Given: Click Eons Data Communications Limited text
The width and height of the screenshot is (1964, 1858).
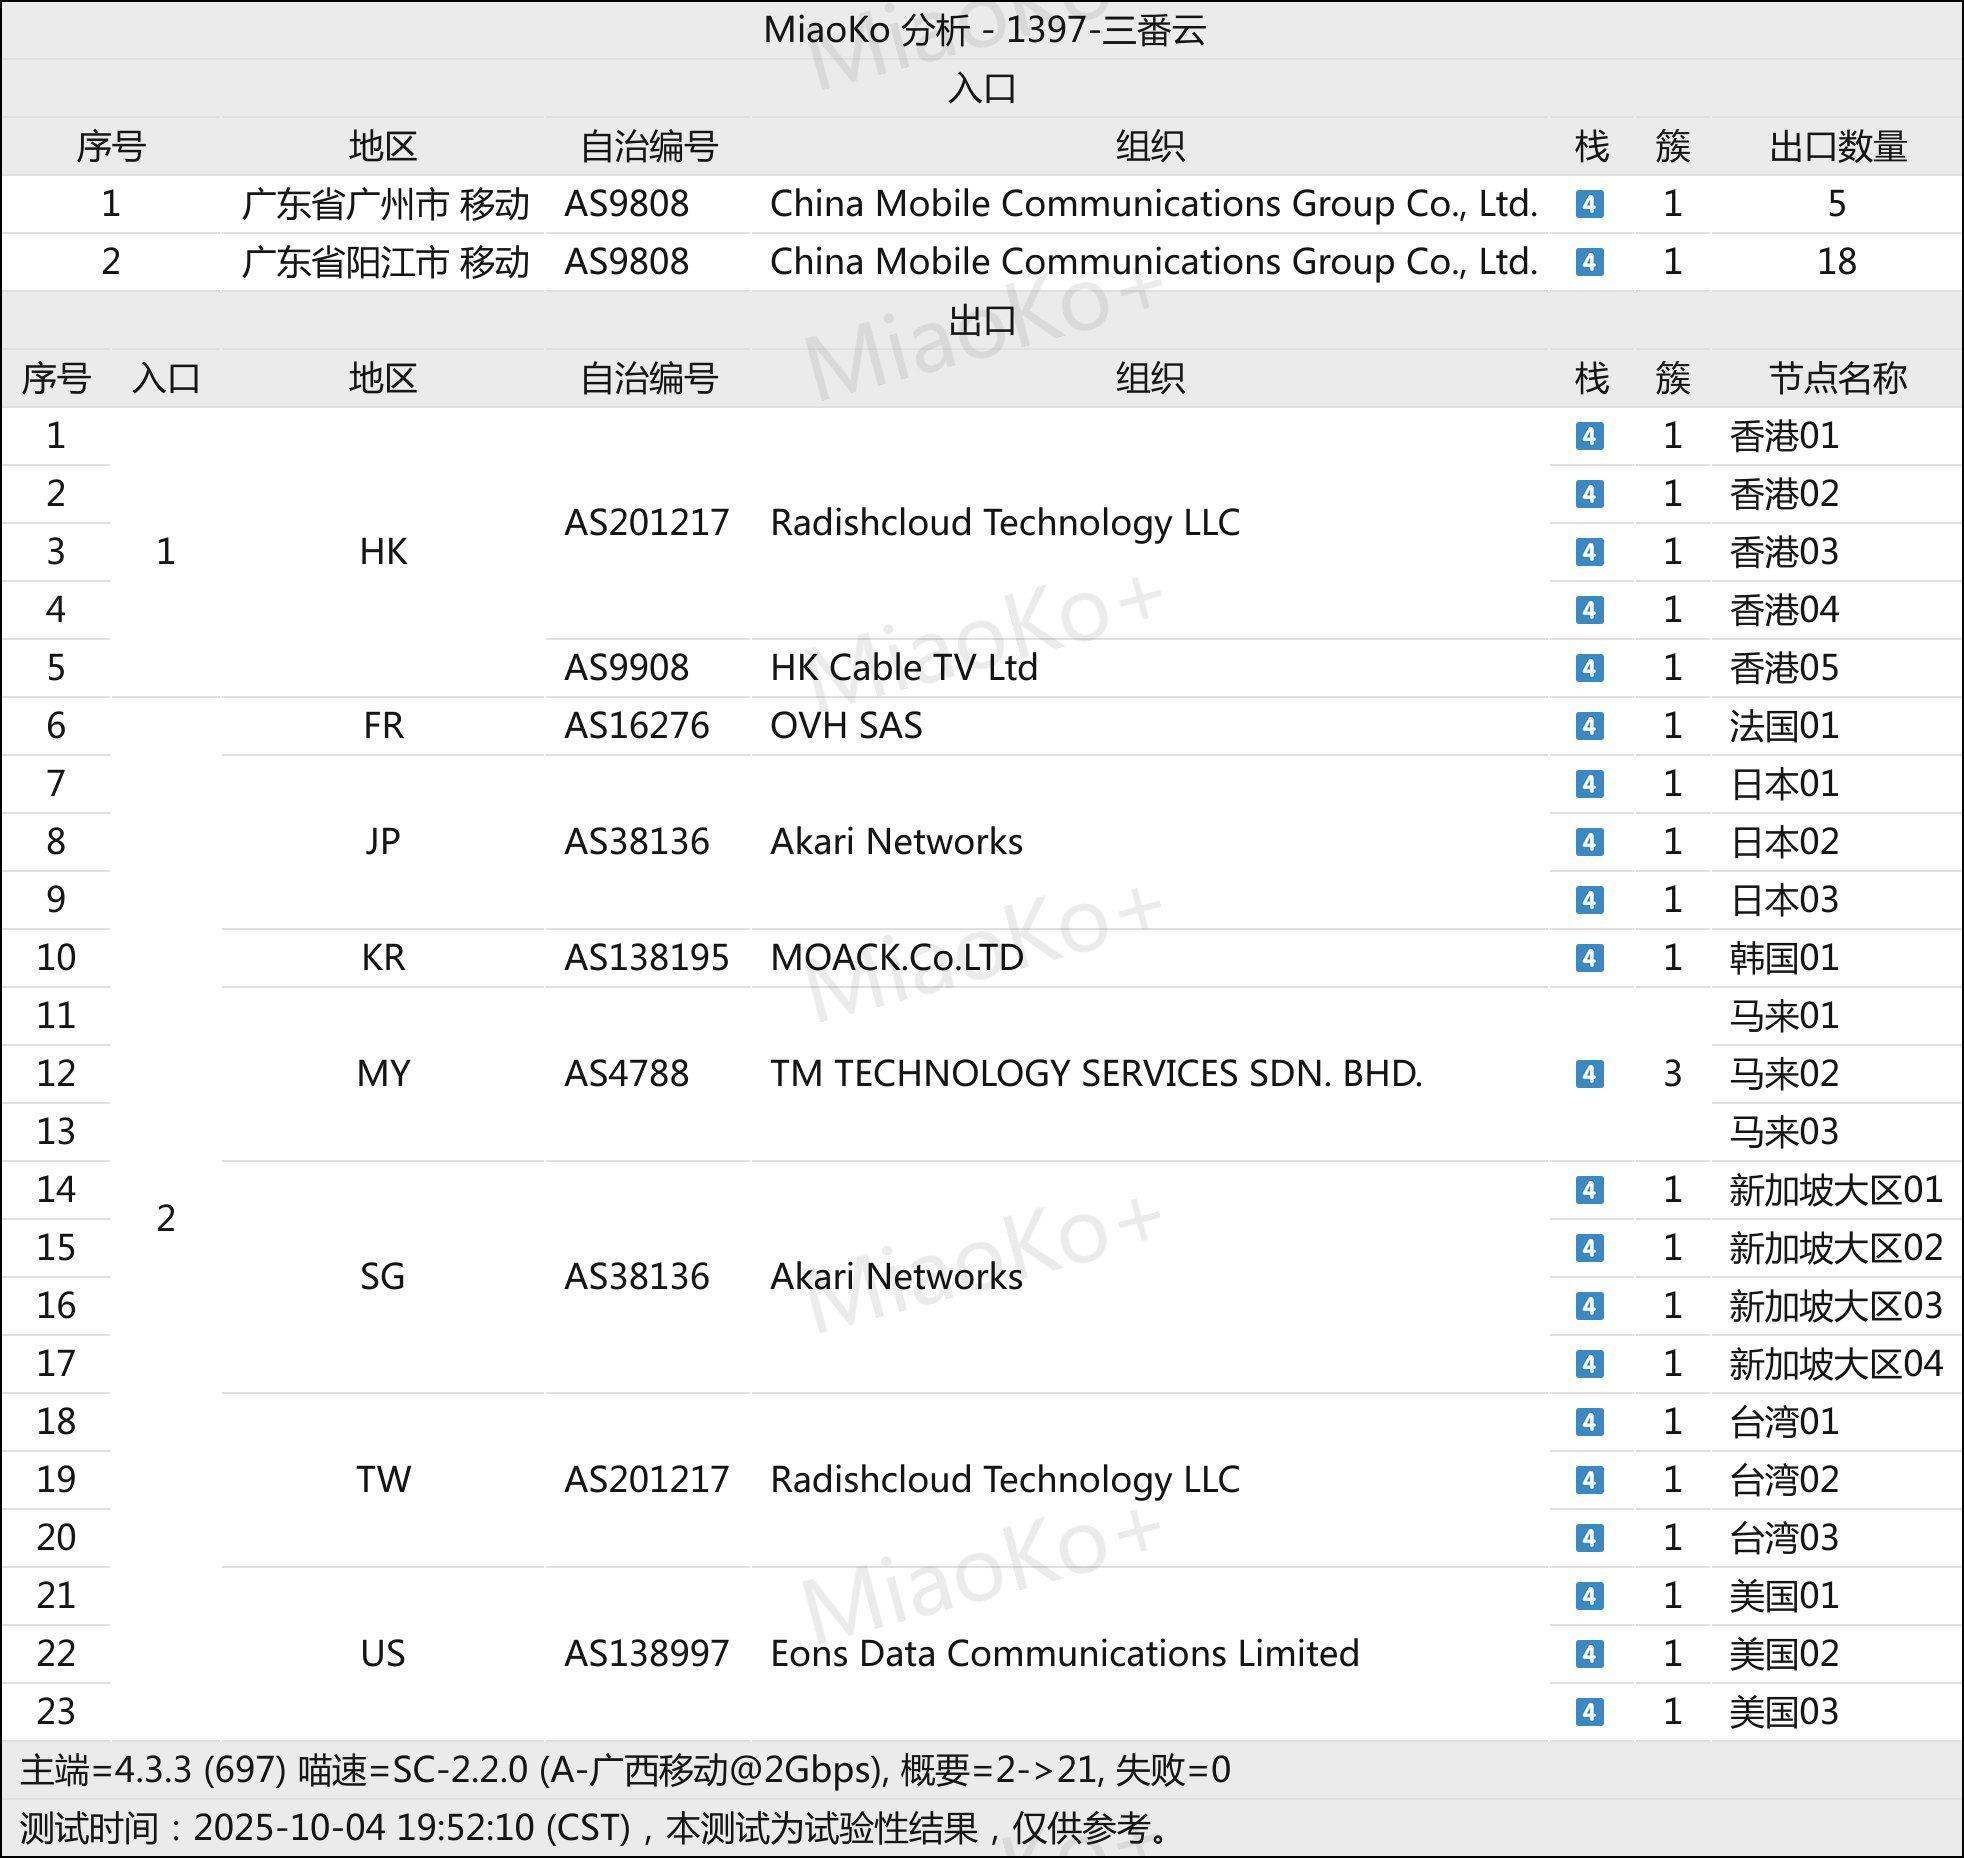Looking at the screenshot, I should (x=1064, y=1654).
